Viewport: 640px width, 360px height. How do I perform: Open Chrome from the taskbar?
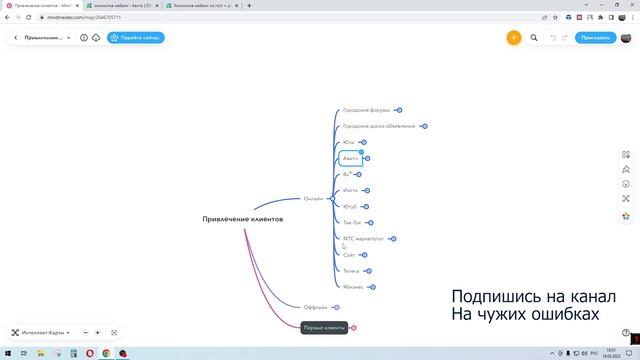[x=106, y=353]
